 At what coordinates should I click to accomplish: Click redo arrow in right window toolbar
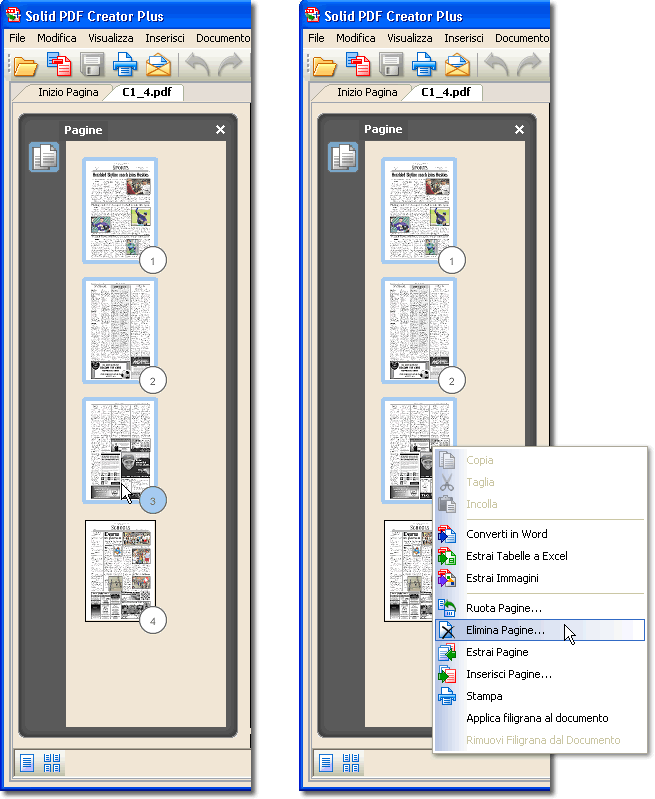529,64
